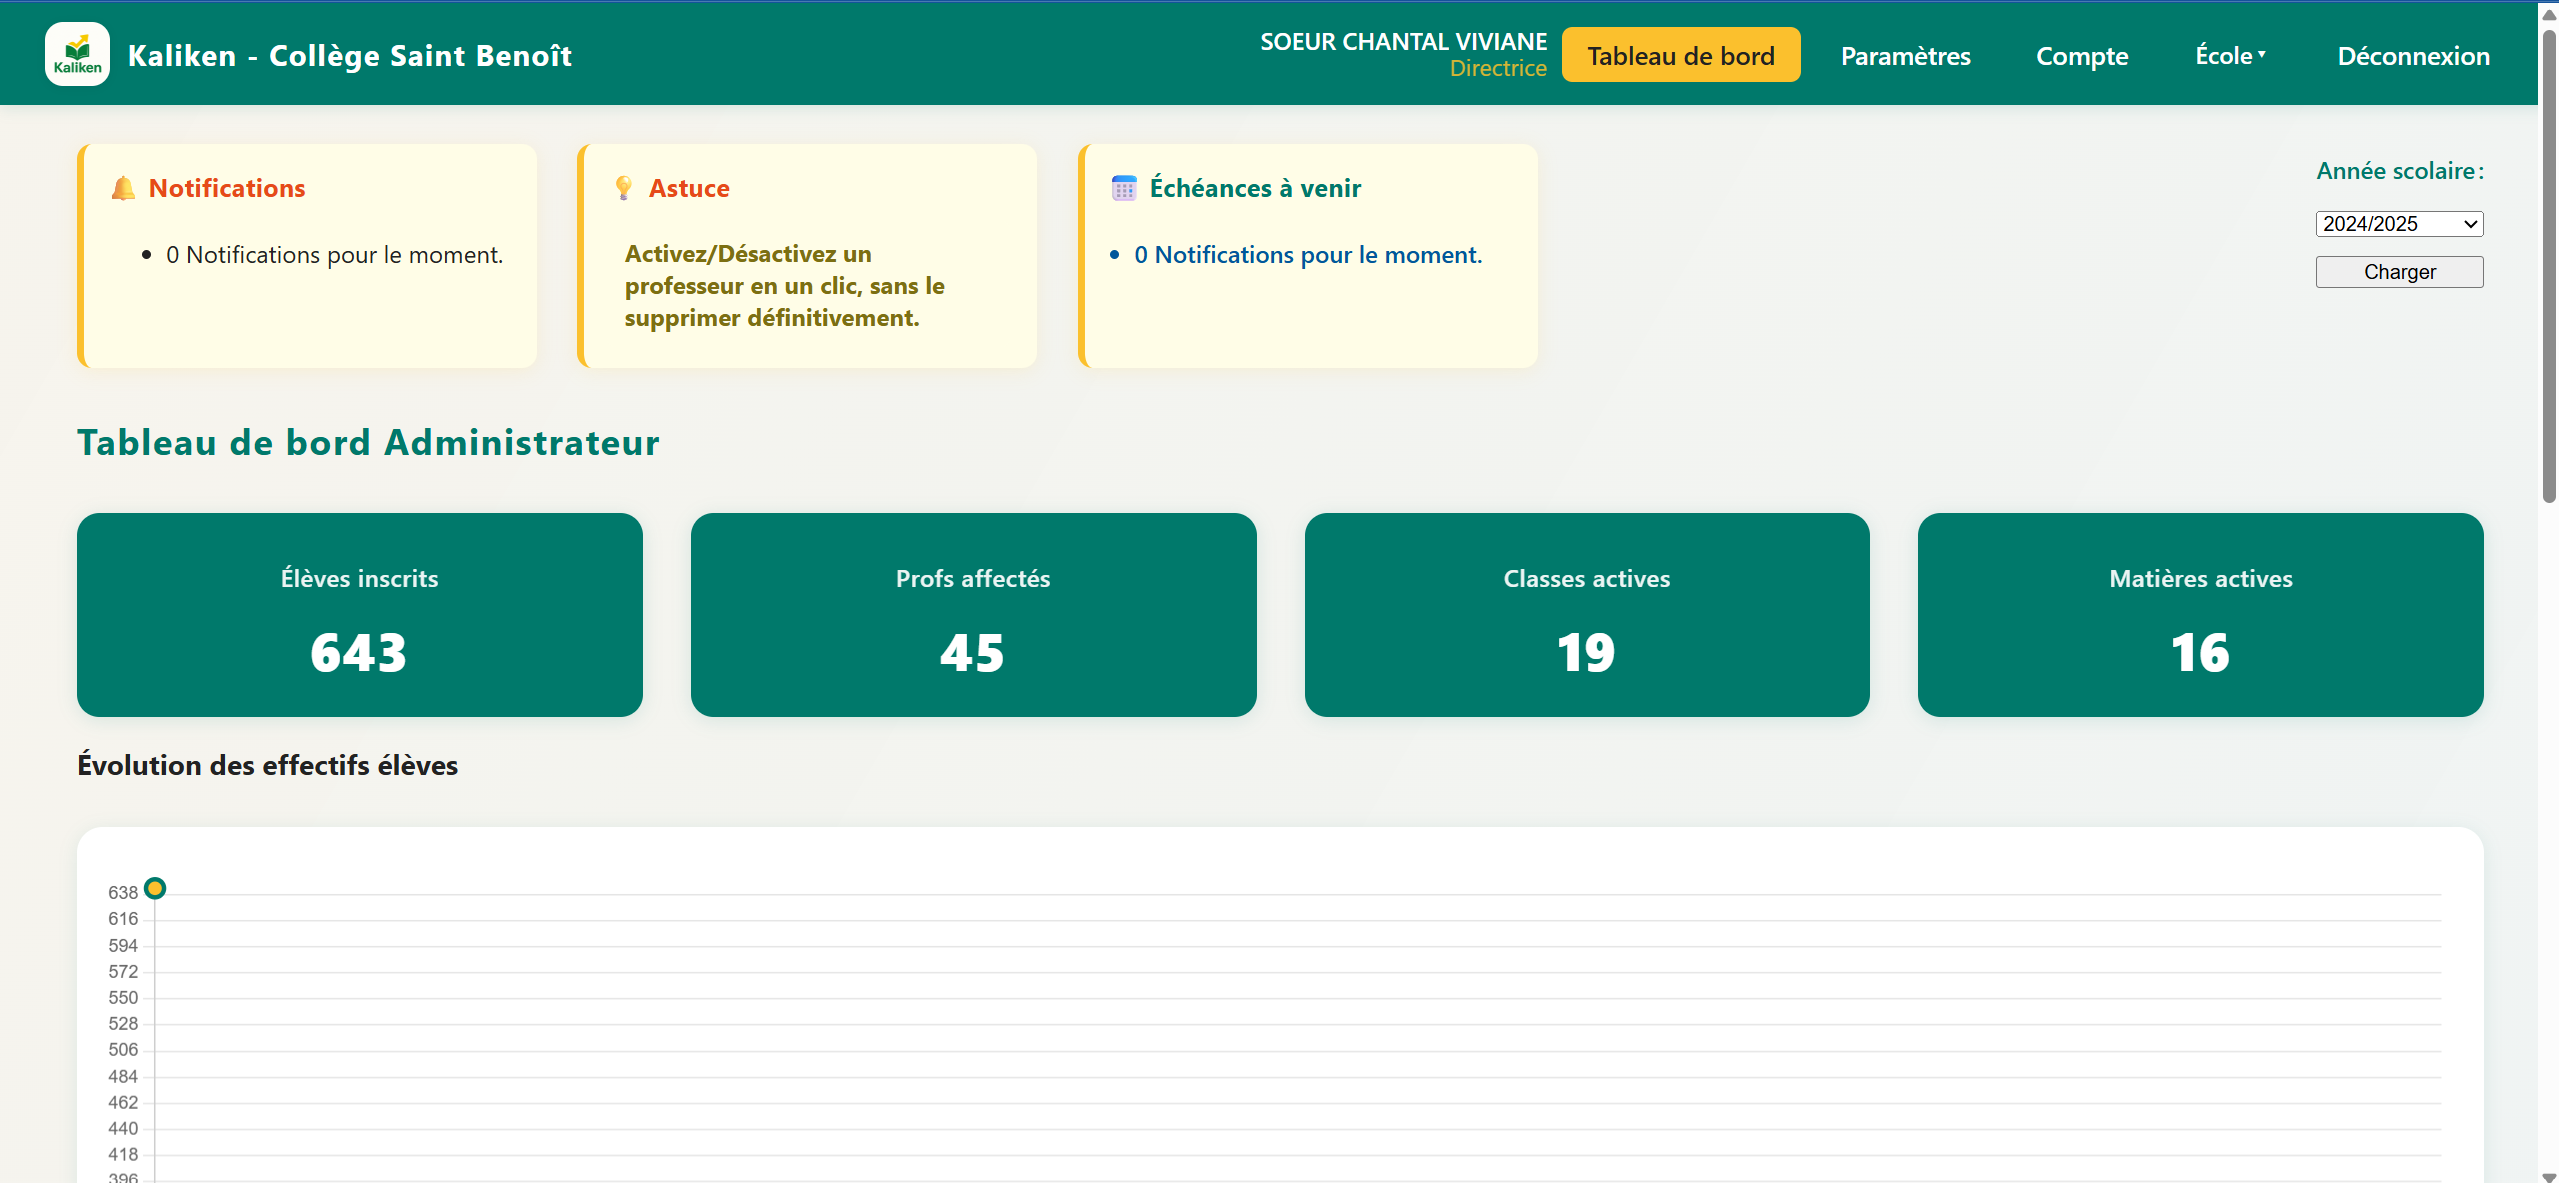
Task: Open the Compte menu item
Action: (x=2081, y=56)
